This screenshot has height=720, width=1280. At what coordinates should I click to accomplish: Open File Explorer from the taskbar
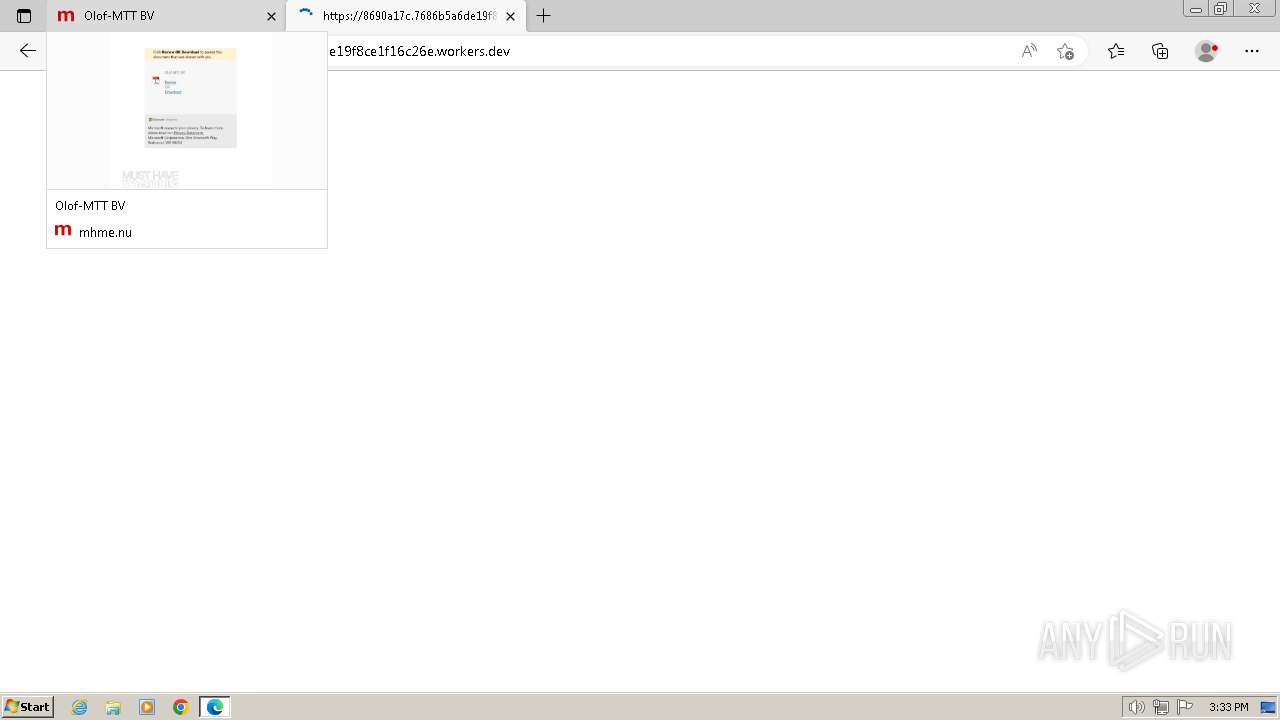(113, 707)
